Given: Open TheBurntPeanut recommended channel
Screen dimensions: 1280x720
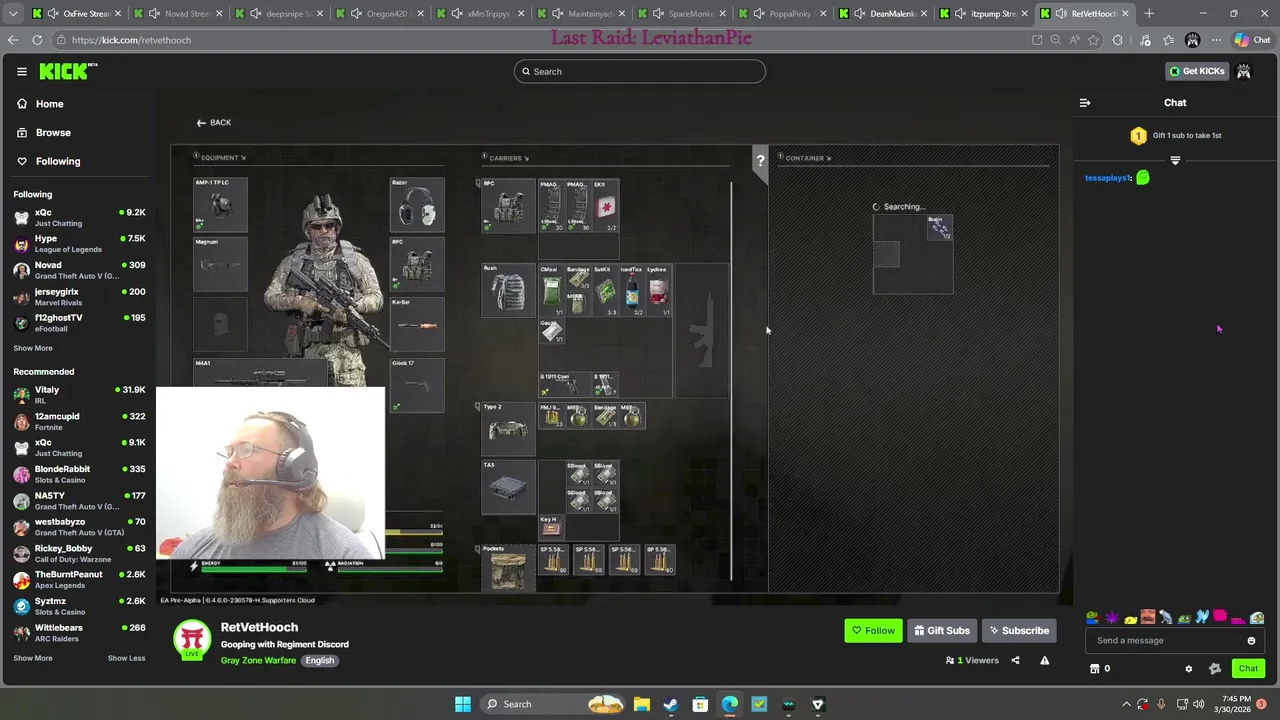Looking at the screenshot, I should click(x=79, y=579).
